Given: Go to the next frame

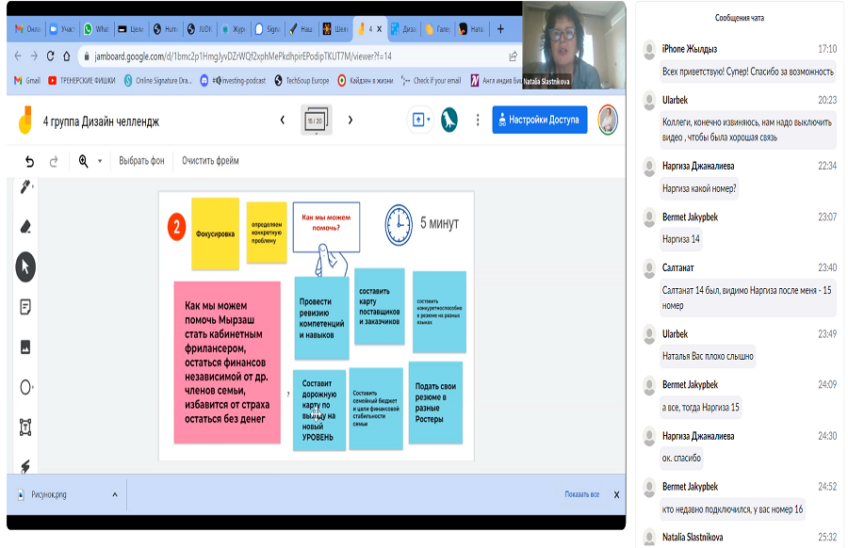Looking at the screenshot, I should pyautogui.click(x=350, y=120).
